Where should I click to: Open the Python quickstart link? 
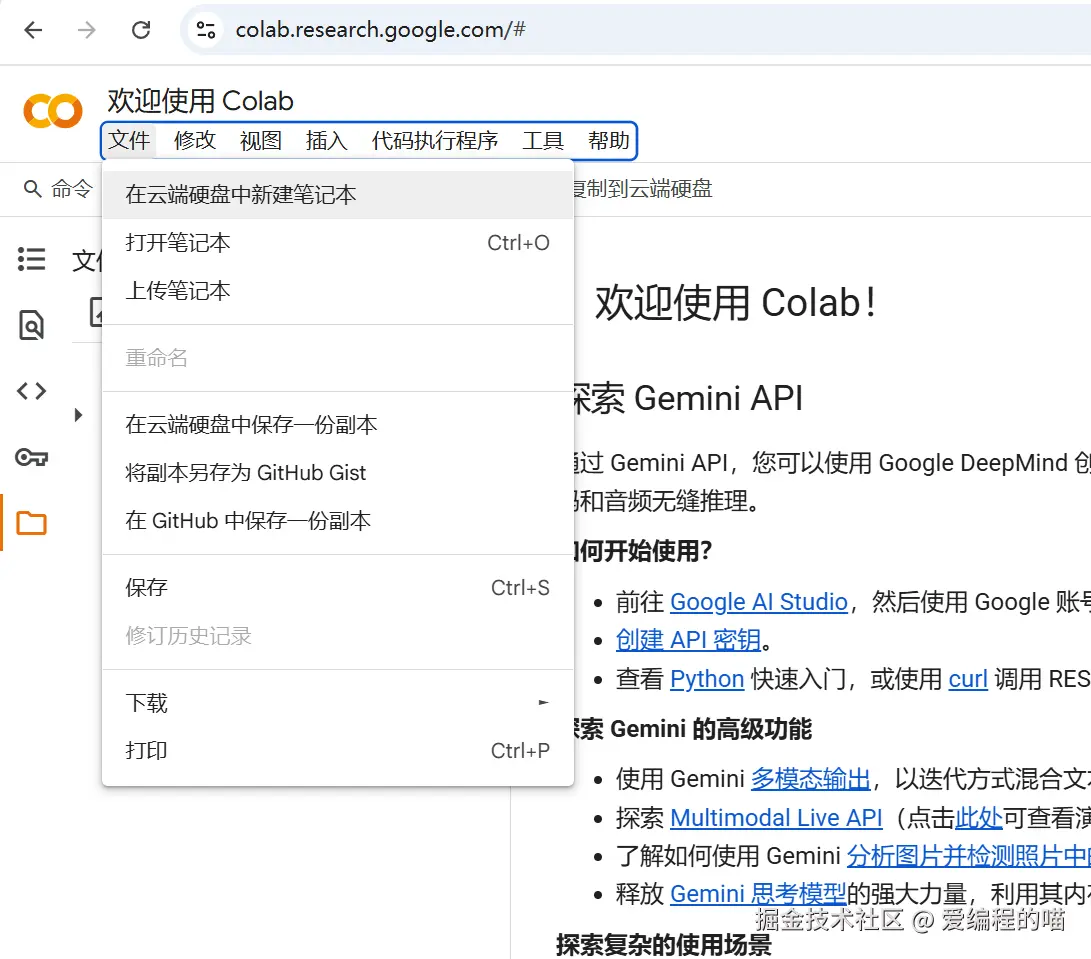[x=707, y=679]
